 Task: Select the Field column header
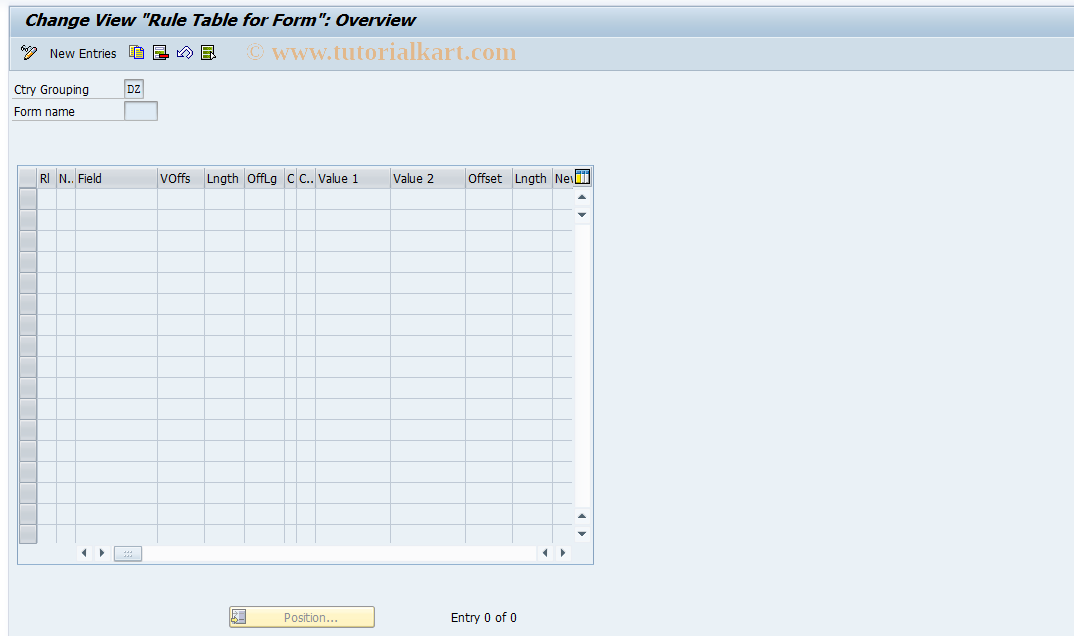(116, 179)
